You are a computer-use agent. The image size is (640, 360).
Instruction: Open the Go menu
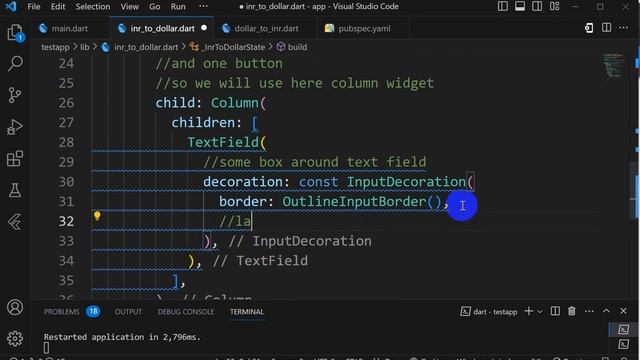[154, 7]
